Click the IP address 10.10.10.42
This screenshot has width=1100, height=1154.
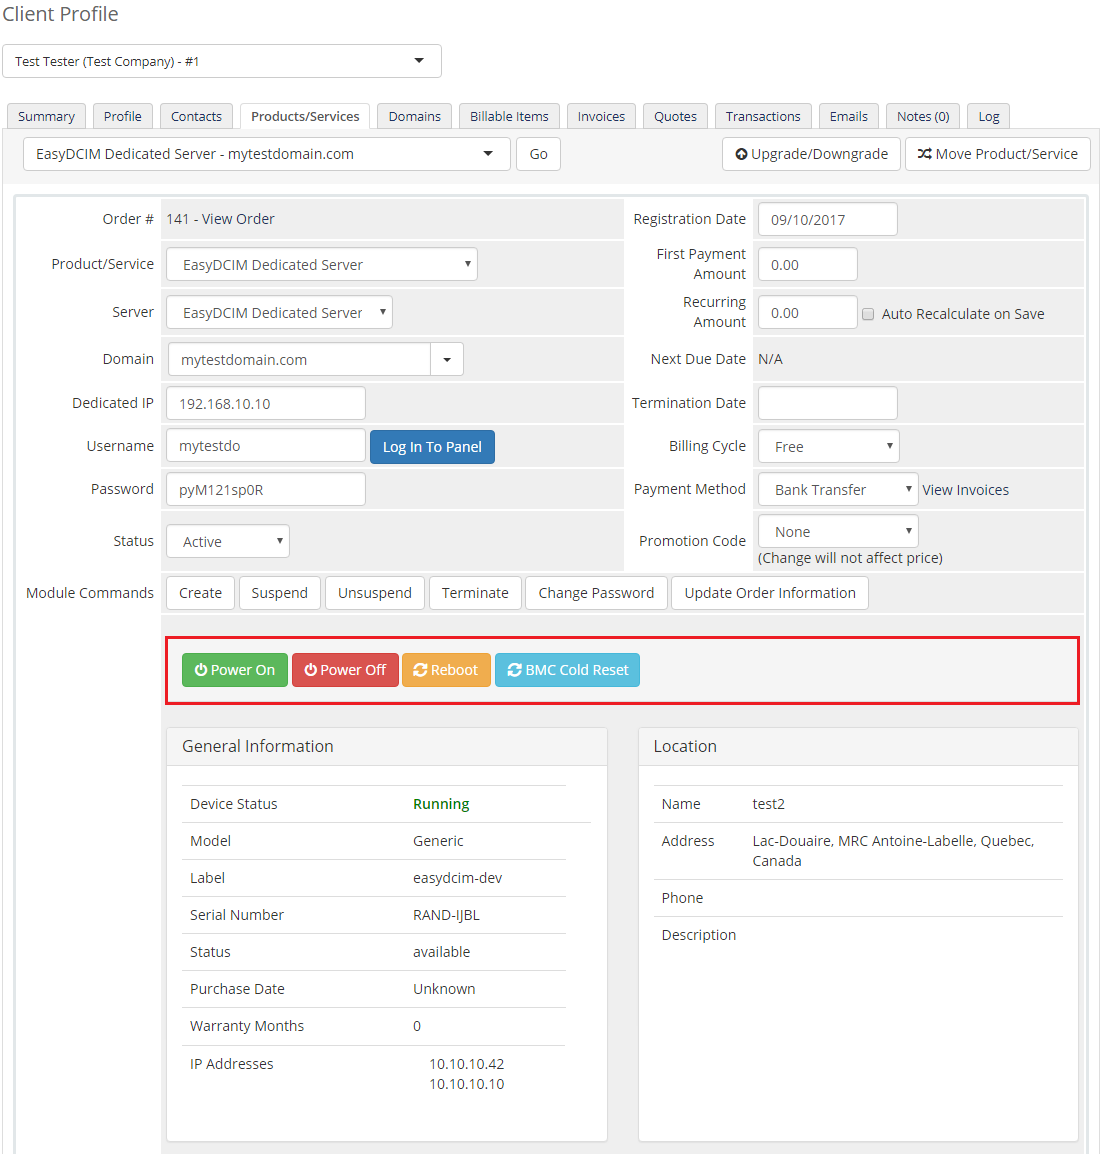pos(466,1063)
